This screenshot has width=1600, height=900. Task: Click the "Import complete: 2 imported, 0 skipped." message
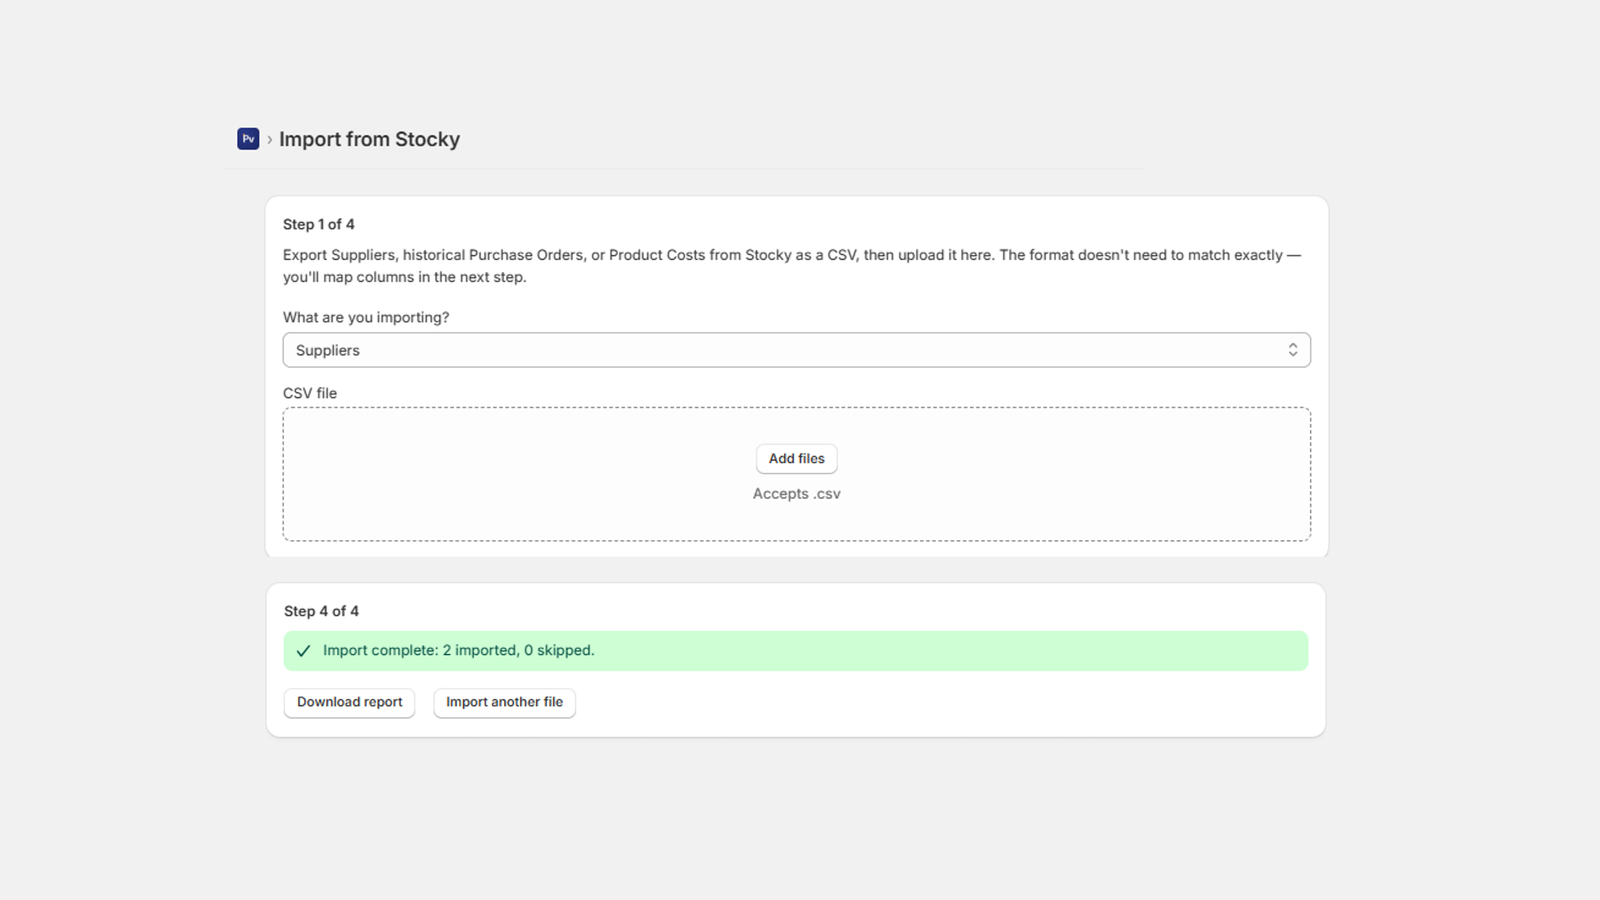(x=459, y=650)
